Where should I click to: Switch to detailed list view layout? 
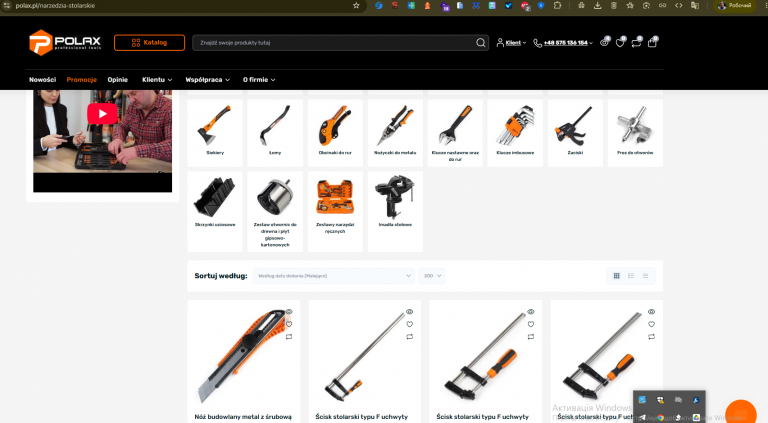point(631,276)
